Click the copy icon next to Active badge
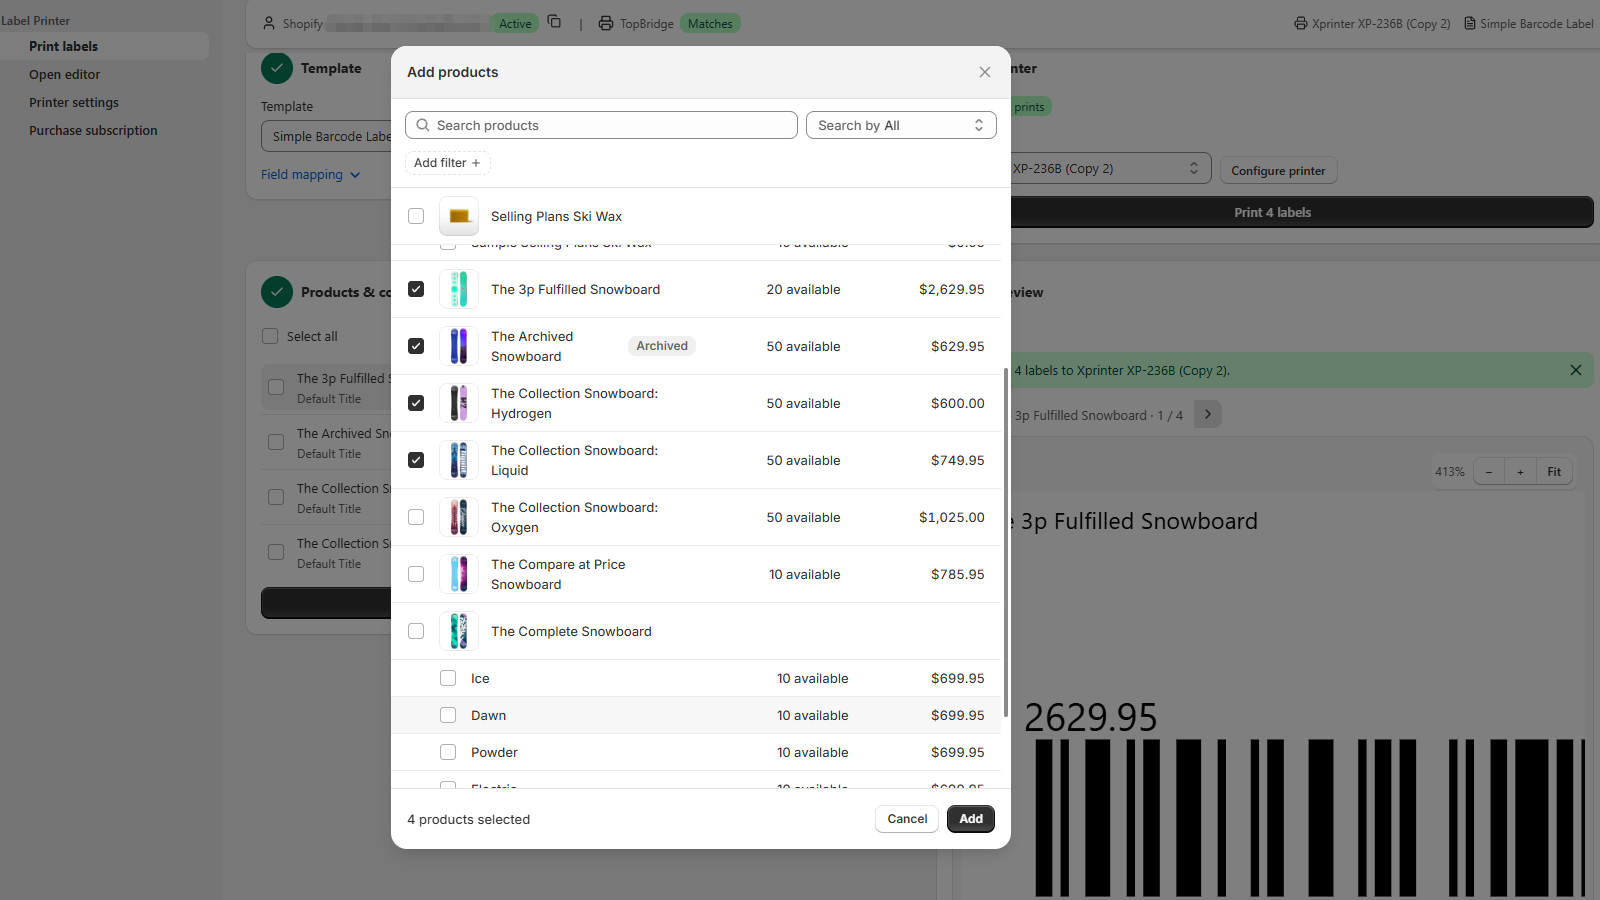 point(554,22)
